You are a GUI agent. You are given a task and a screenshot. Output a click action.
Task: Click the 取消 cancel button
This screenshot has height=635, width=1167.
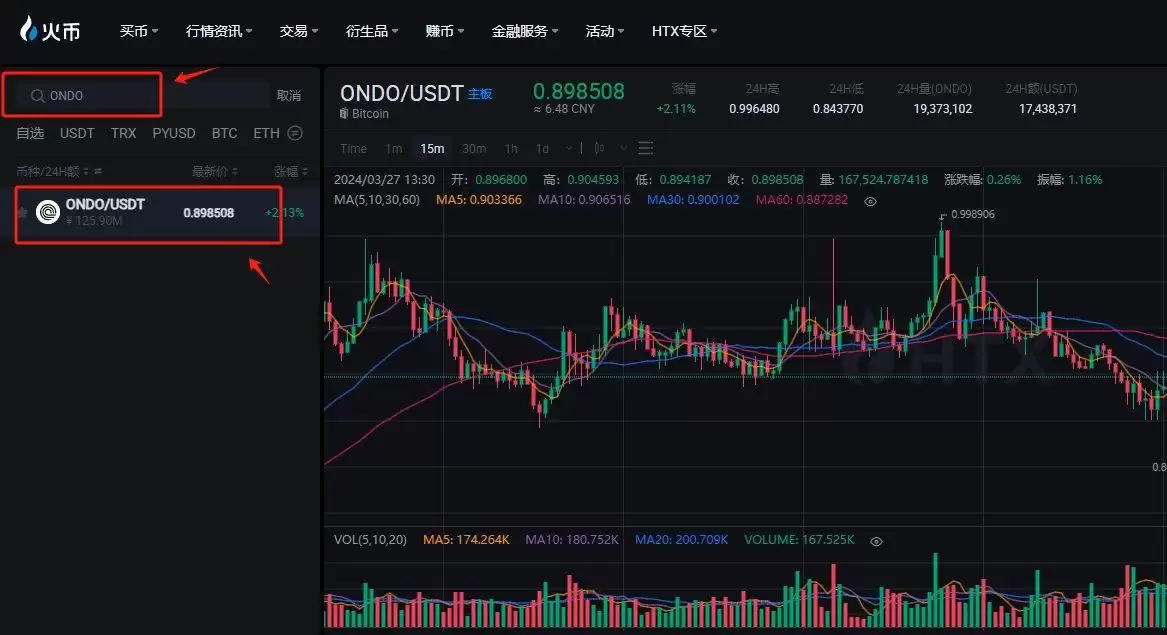coord(288,94)
